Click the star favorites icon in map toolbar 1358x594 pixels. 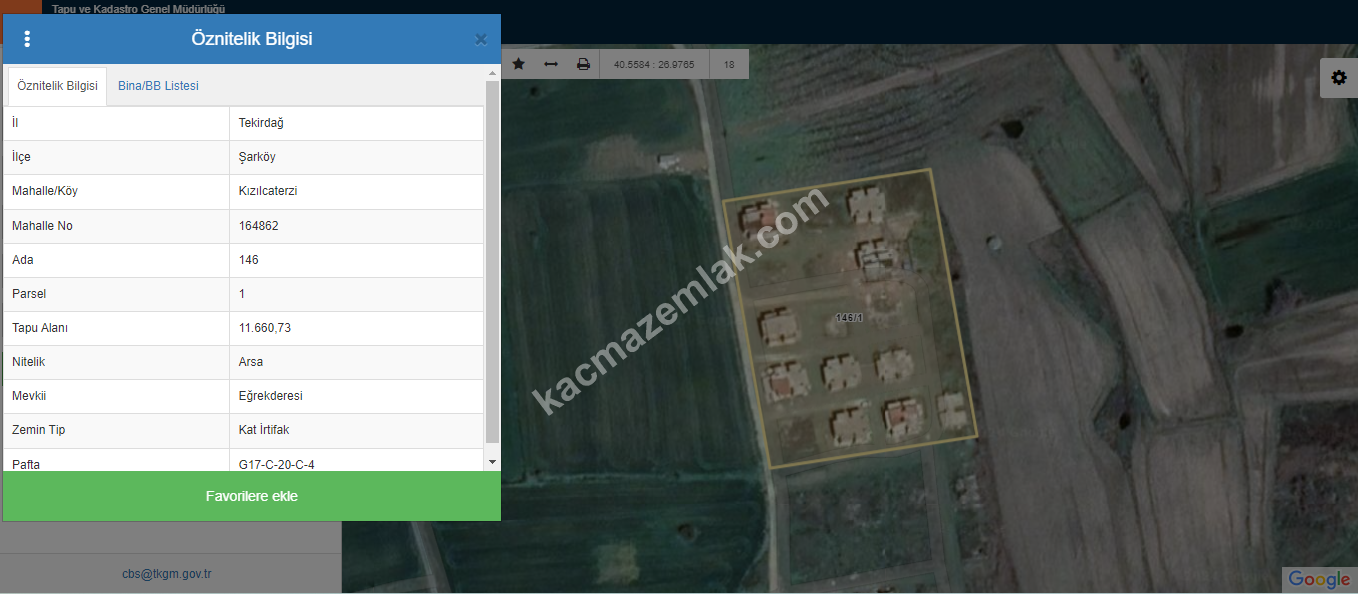coord(518,64)
